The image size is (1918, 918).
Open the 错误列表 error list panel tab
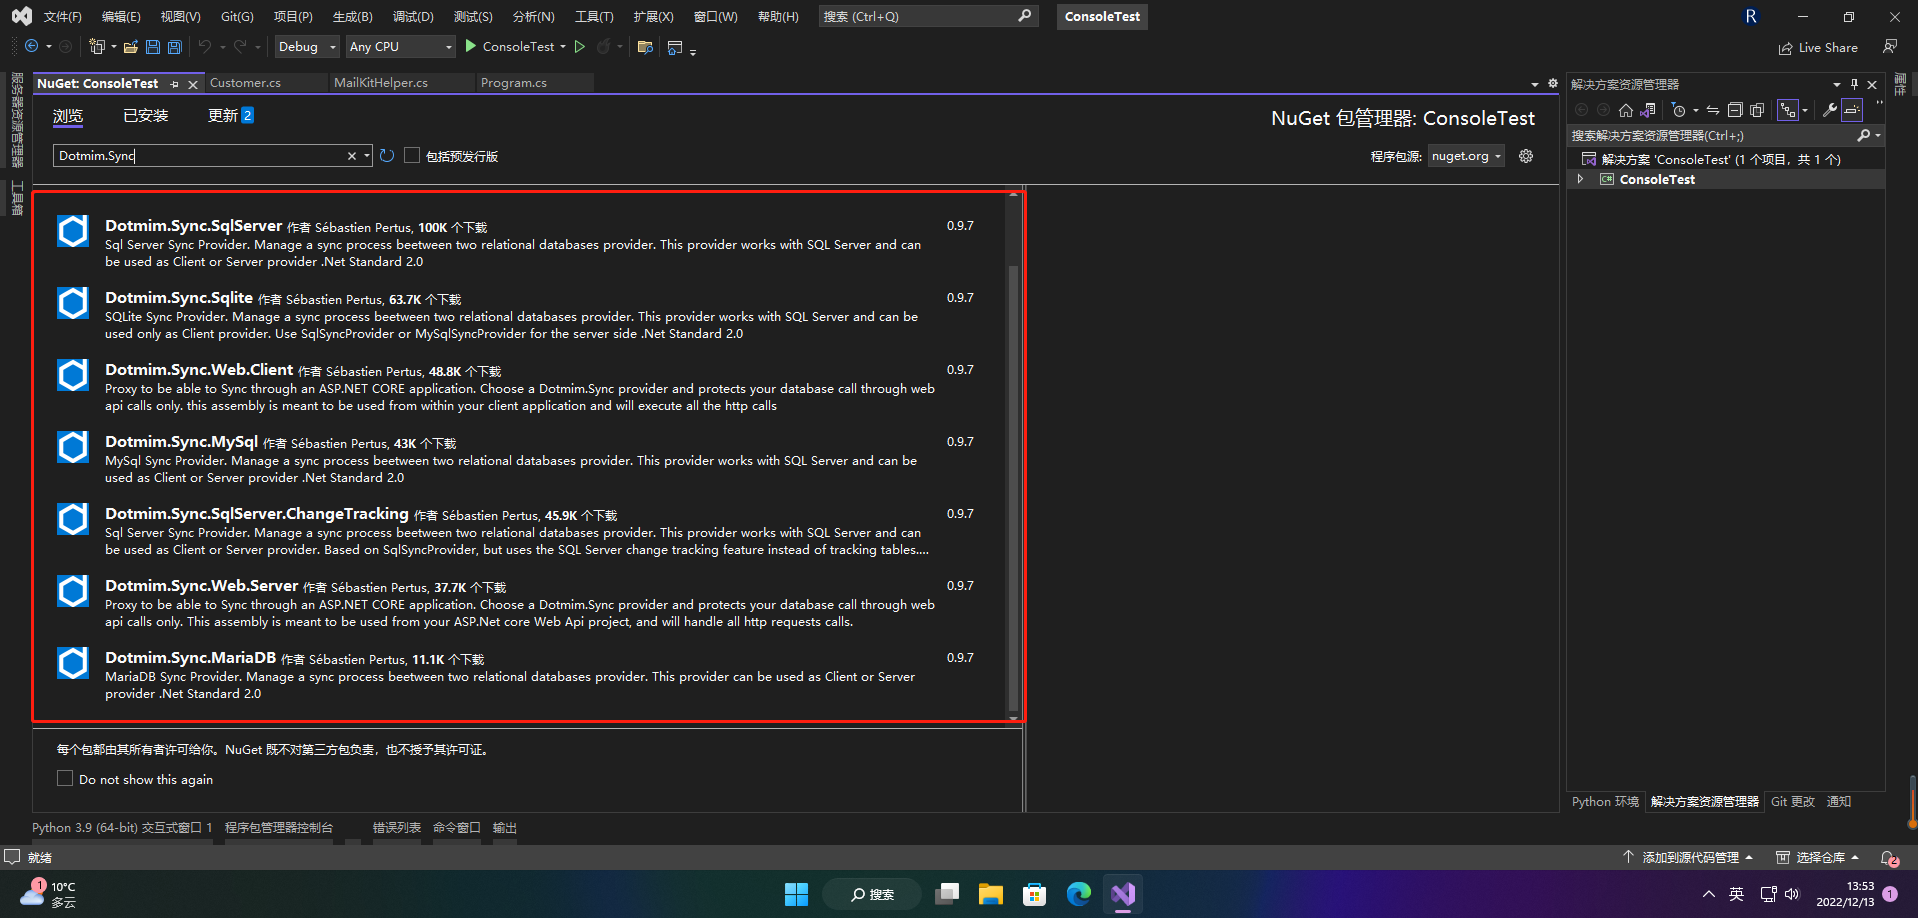click(x=397, y=828)
